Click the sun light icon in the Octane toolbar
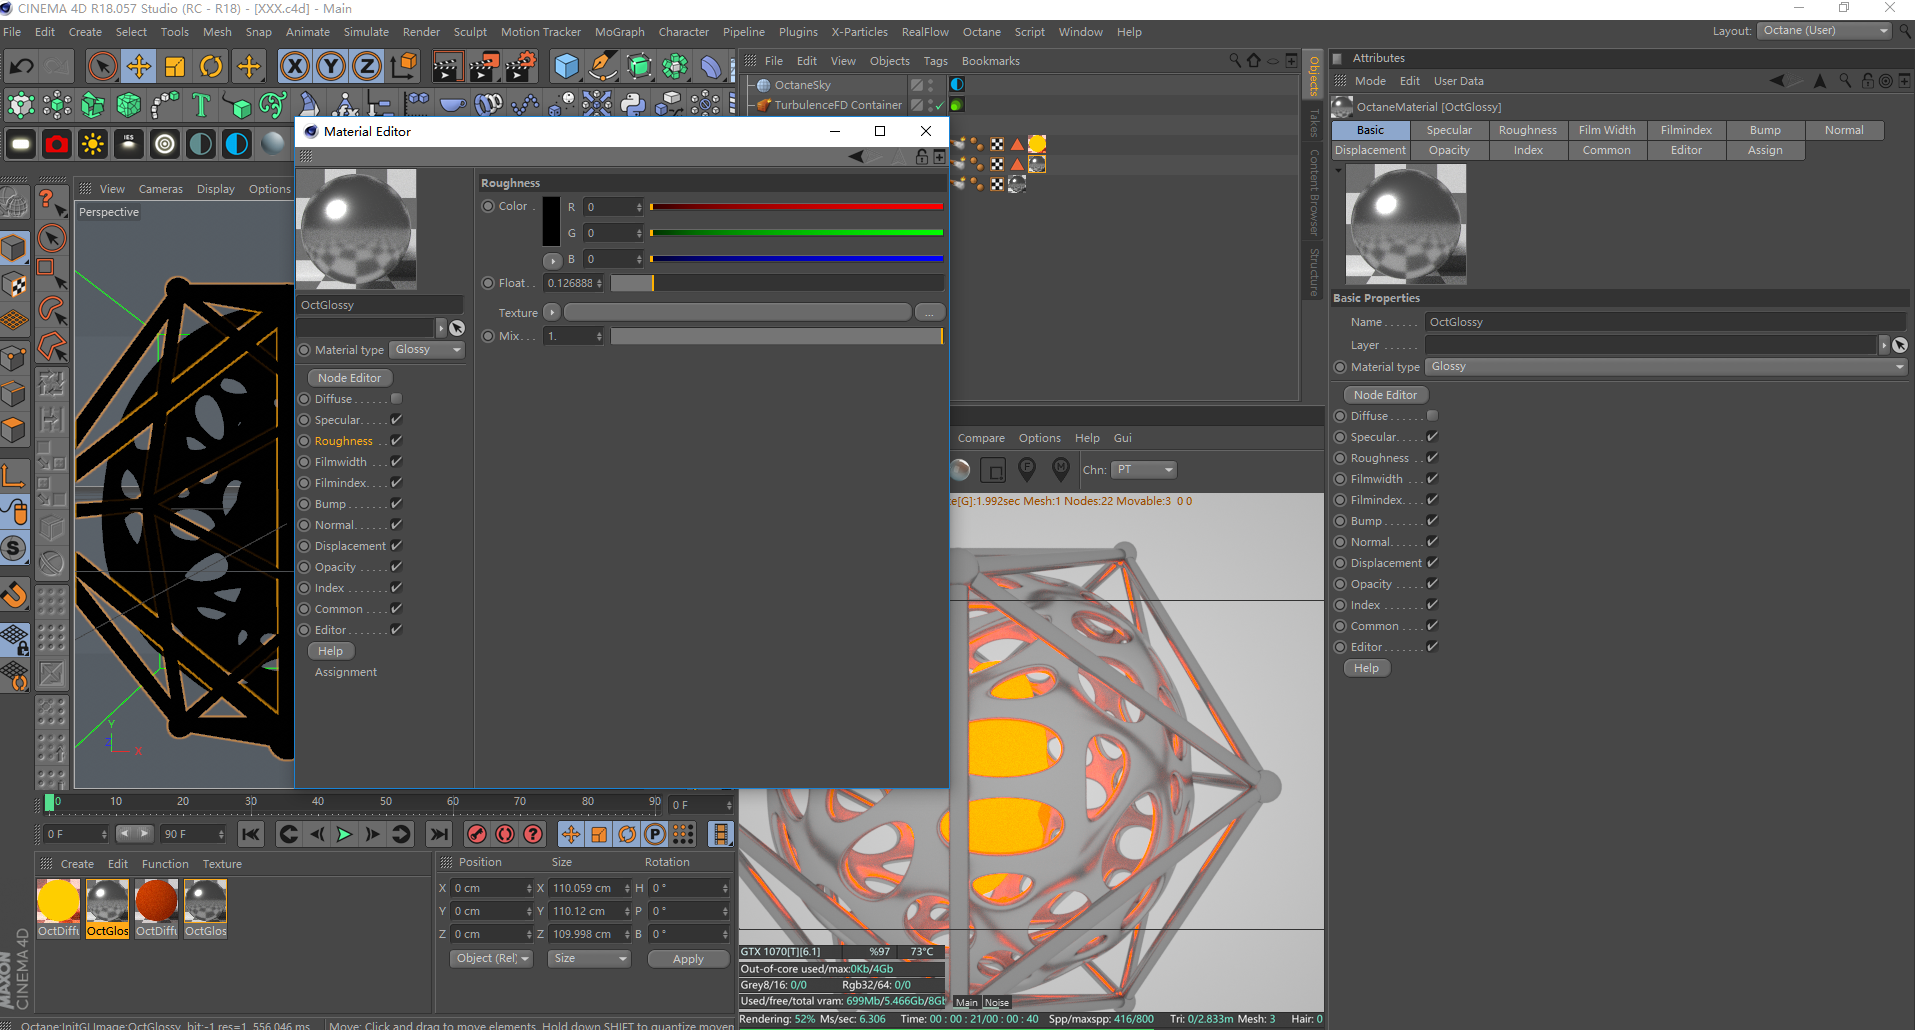The image size is (1915, 1030). tap(93, 144)
